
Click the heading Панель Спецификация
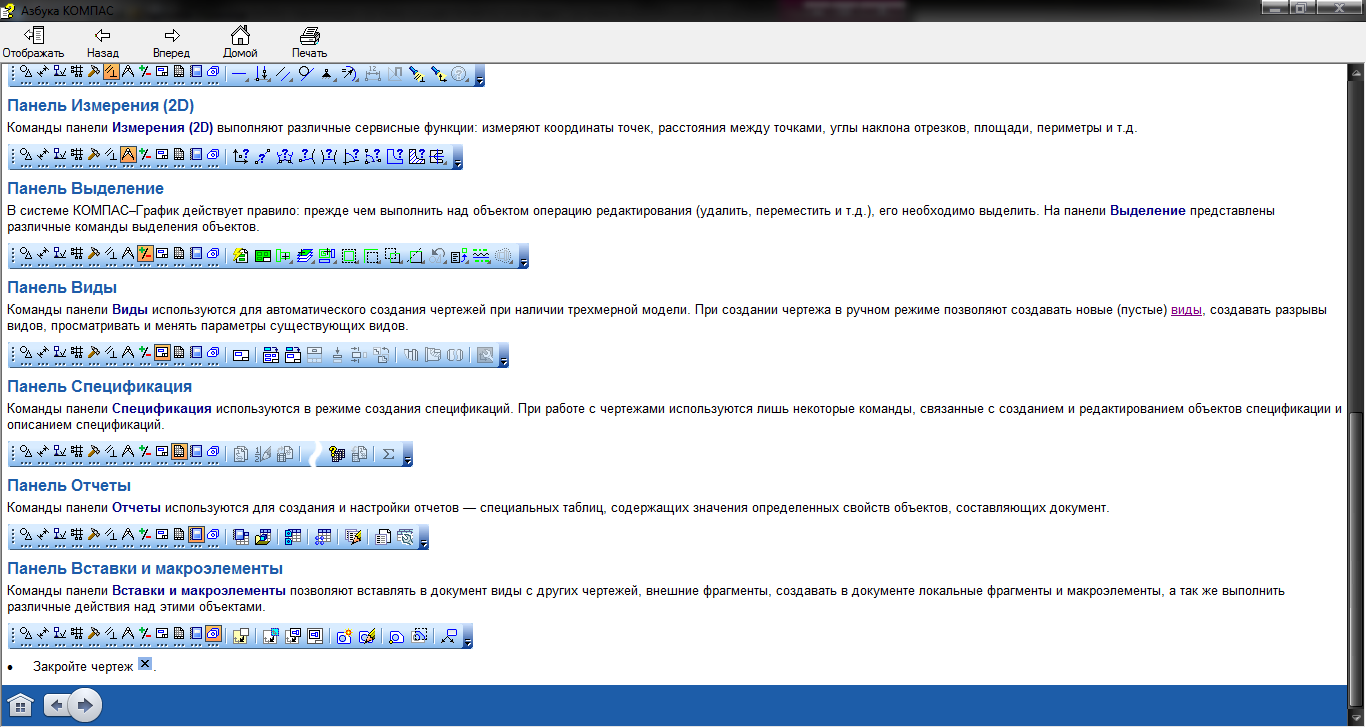[x=100, y=386]
